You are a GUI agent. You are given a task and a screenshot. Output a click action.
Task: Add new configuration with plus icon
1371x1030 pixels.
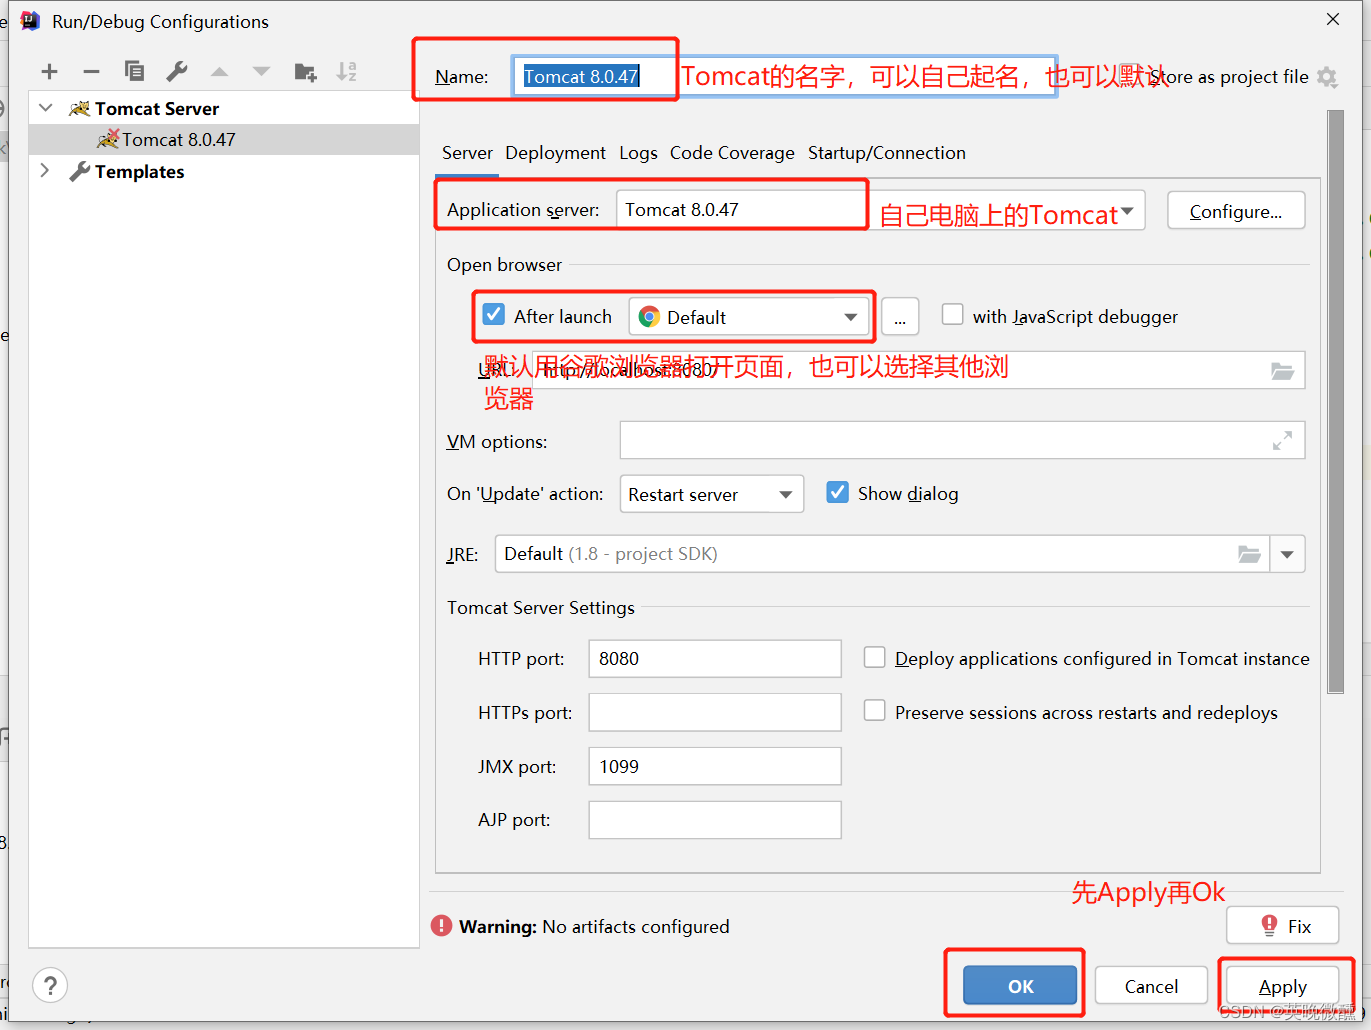(x=49, y=72)
